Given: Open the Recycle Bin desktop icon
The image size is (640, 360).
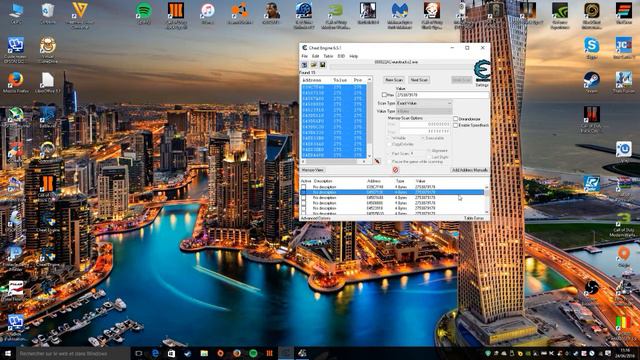Looking at the screenshot, I should coord(48,13).
